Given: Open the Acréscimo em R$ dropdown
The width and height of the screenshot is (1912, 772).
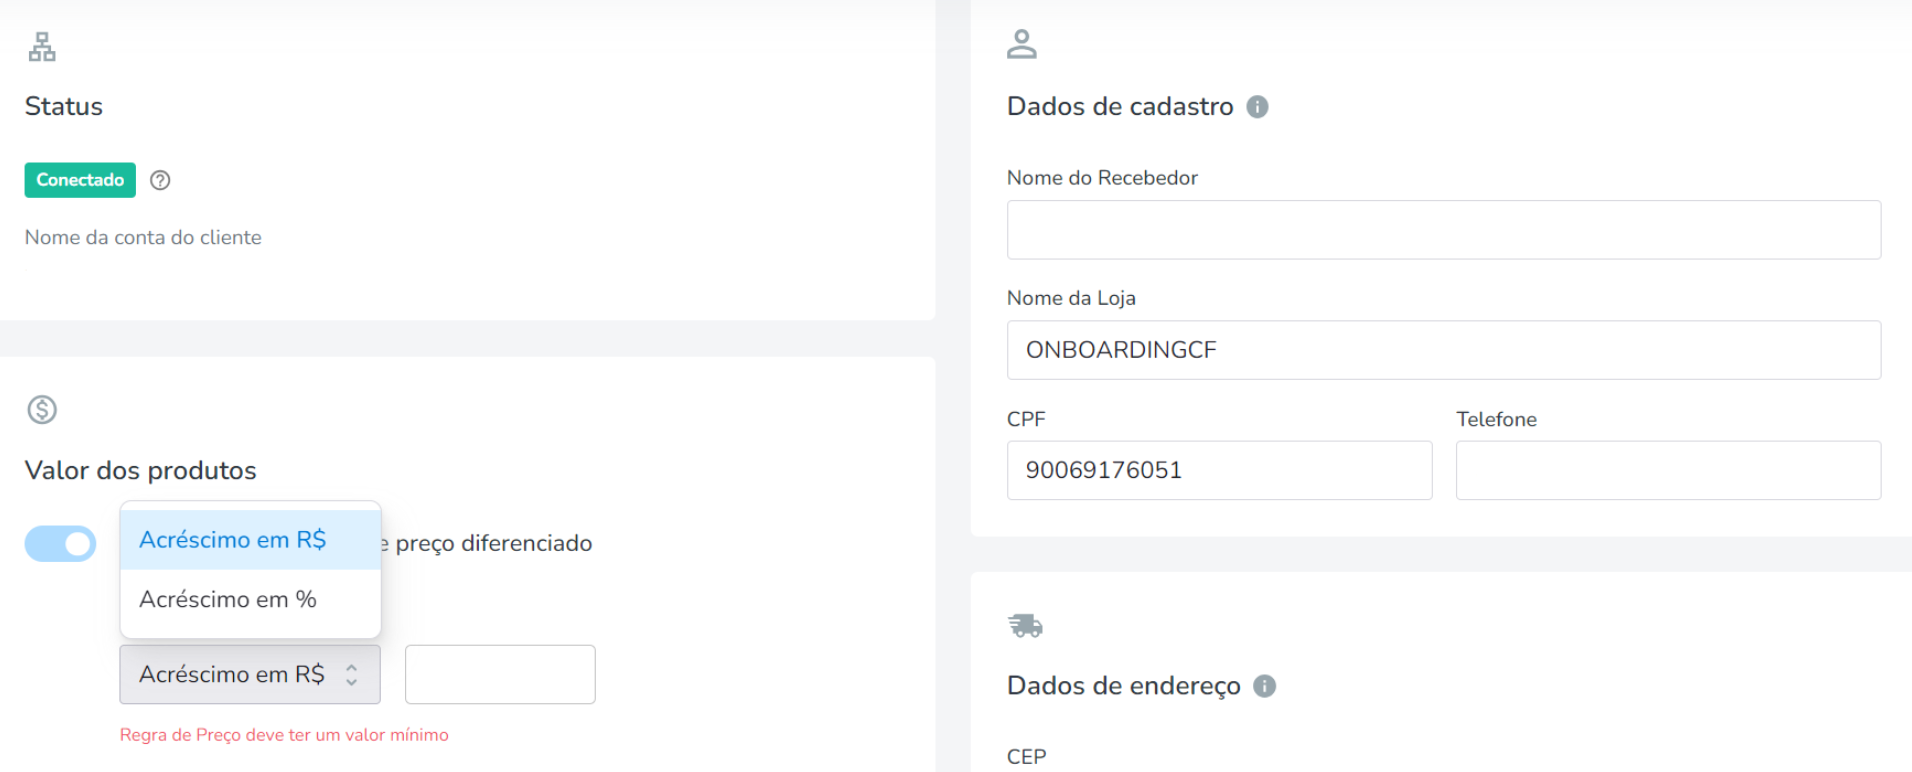Looking at the screenshot, I should pyautogui.click(x=250, y=674).
